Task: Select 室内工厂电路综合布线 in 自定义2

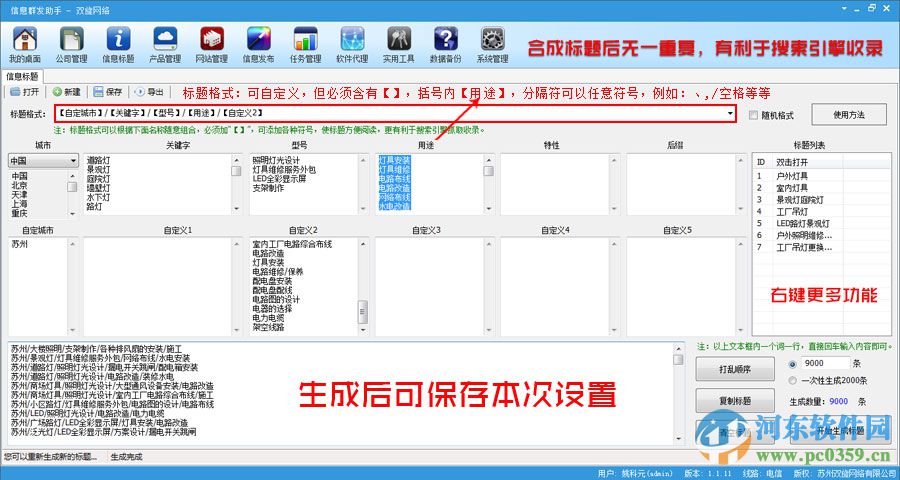Action: click(x=292, y=244)
